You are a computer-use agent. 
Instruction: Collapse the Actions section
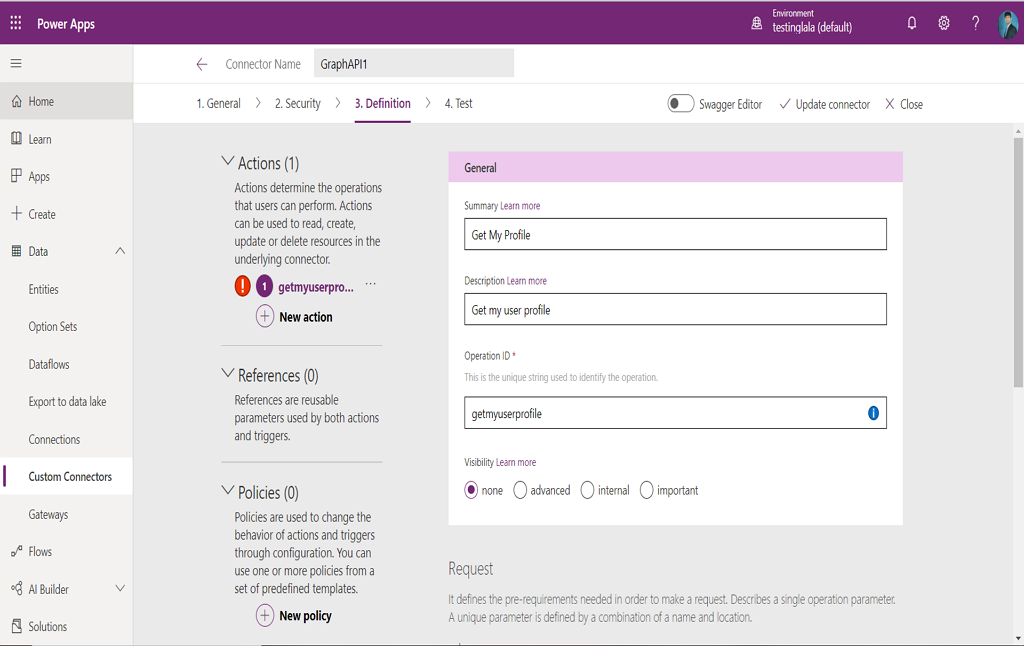[227, 162]
